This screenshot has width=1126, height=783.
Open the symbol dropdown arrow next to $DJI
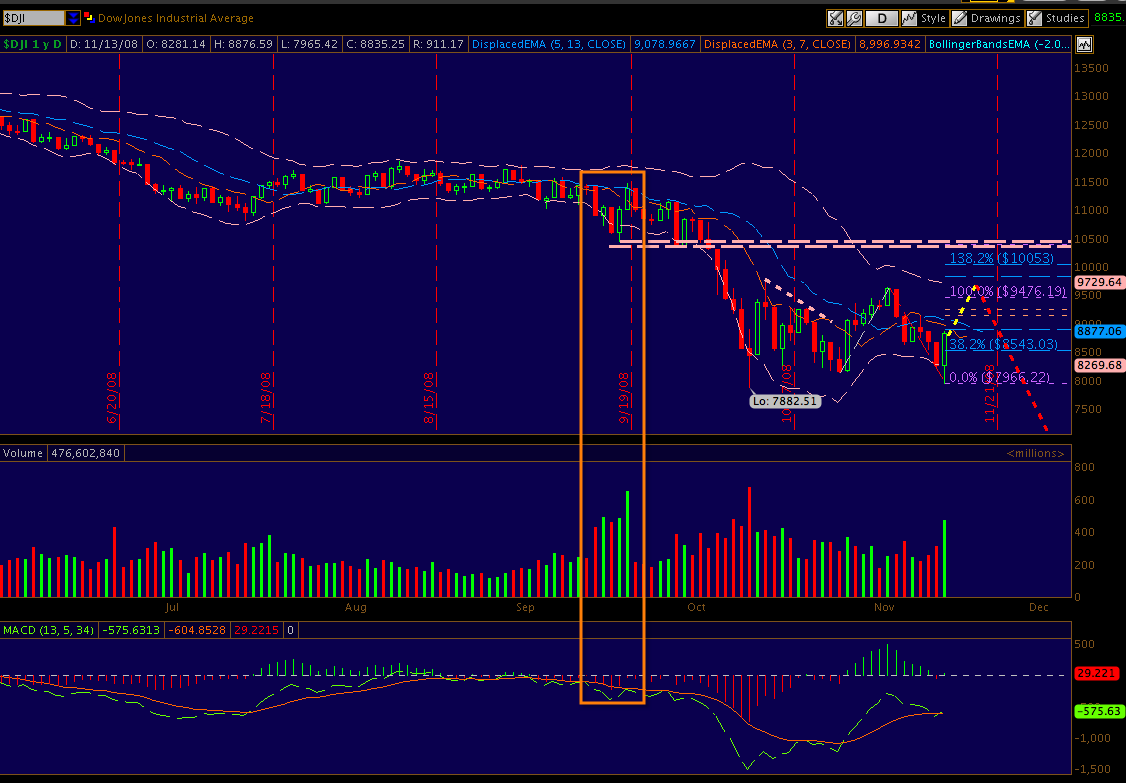(73, 18)
